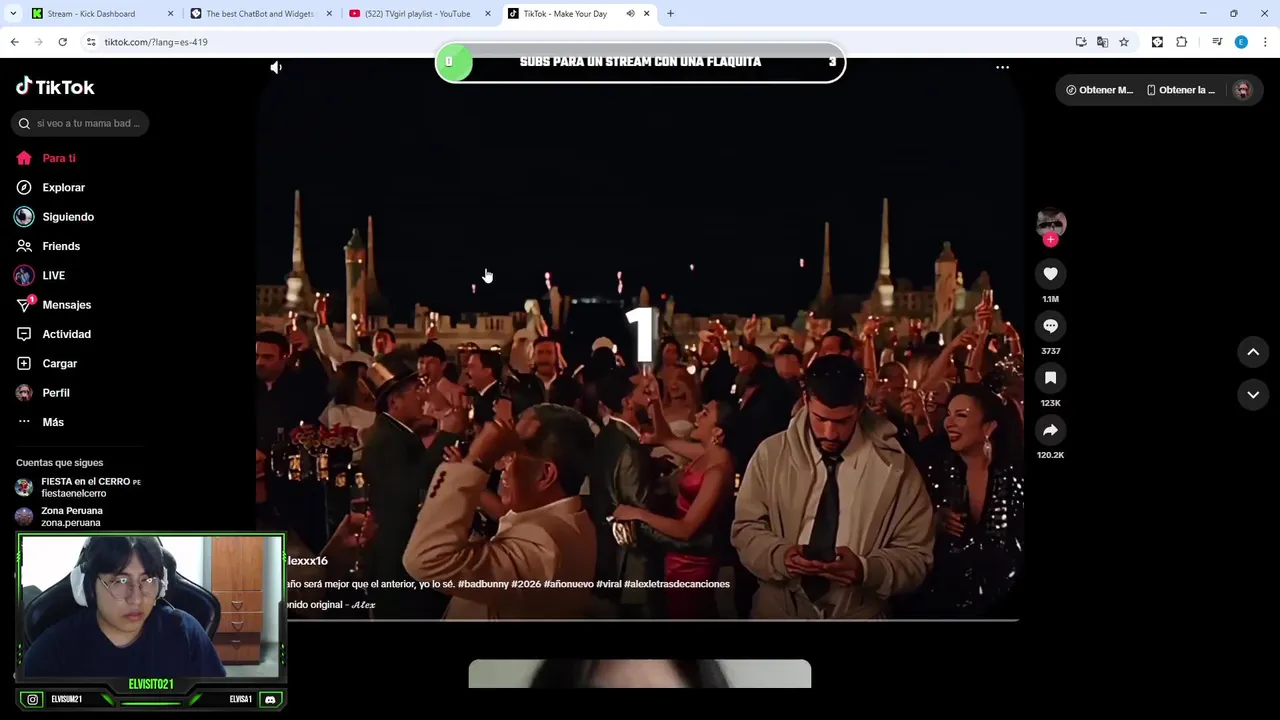
Task: Go to the previous video with up chevron
Action: (1253, 352)
